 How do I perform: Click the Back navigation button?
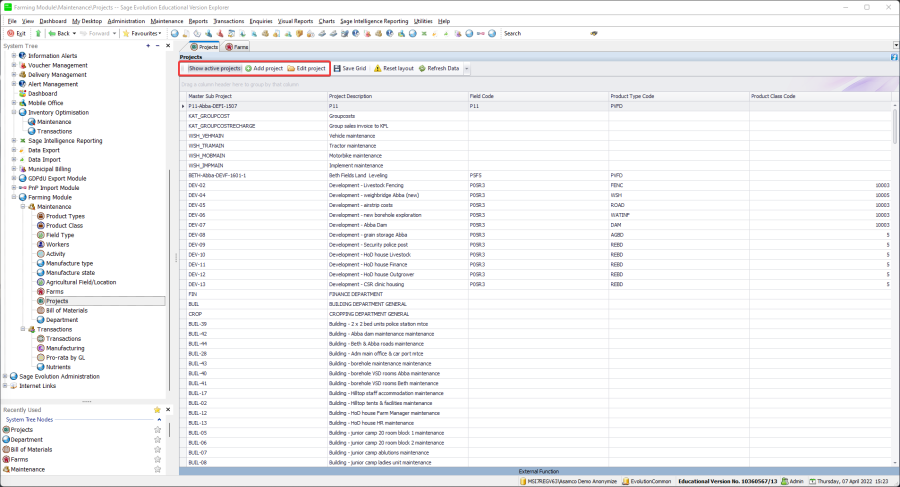click(57, 33)
